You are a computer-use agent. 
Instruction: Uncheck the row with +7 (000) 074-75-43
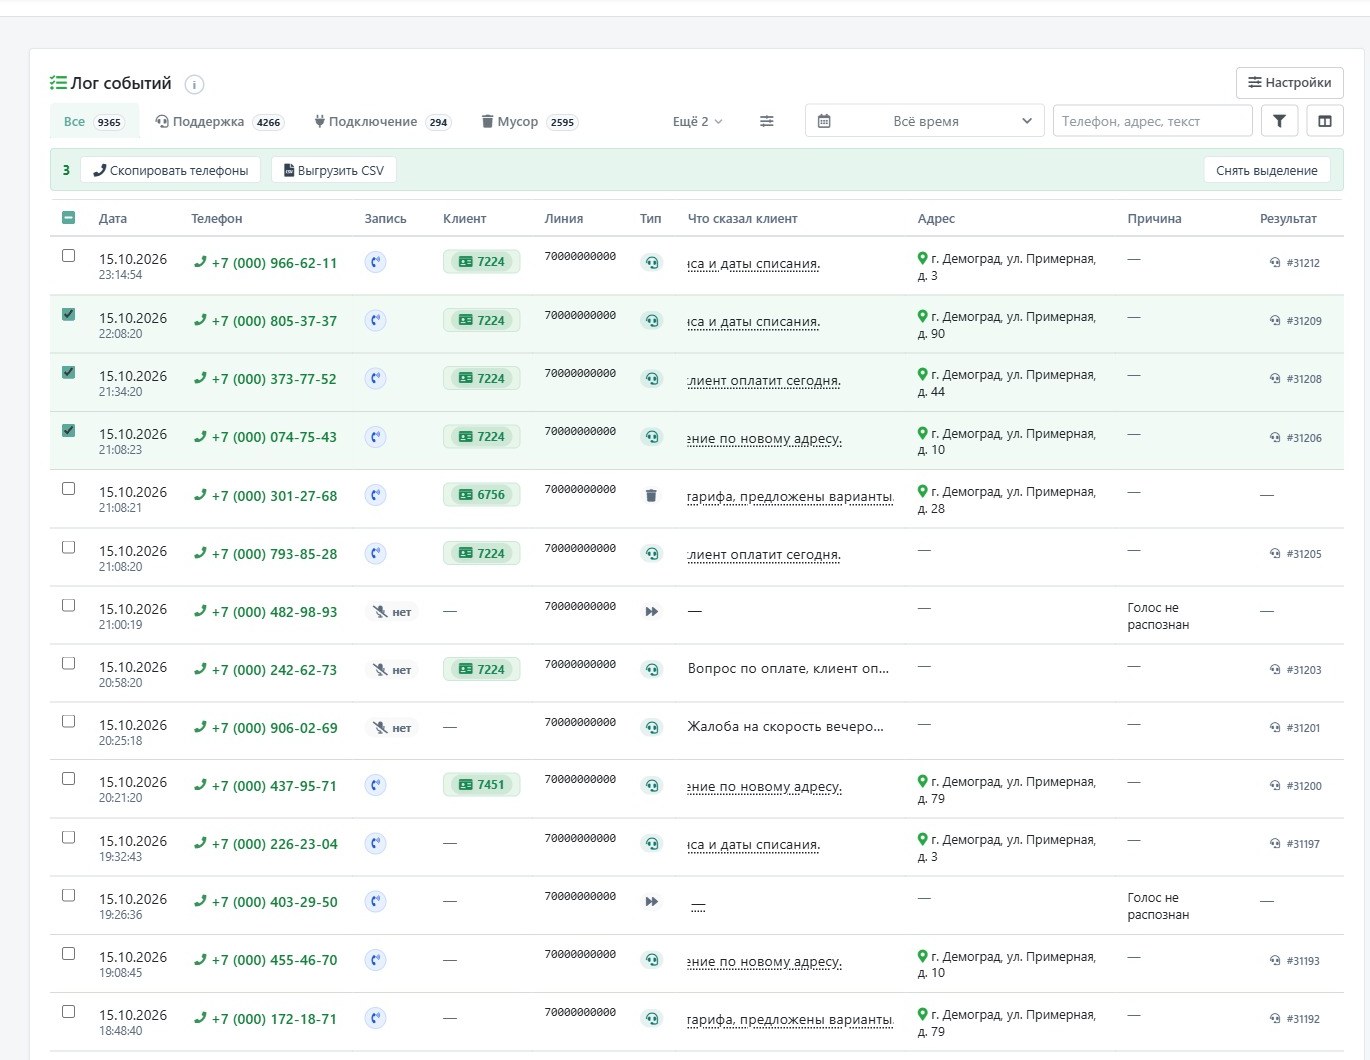(x=68, y=430)
